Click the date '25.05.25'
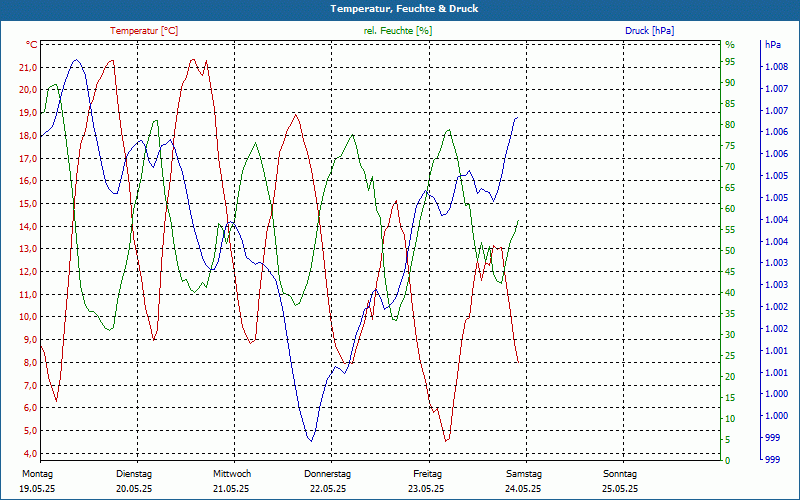Screen dimensions: 800x500 [620, 489]
